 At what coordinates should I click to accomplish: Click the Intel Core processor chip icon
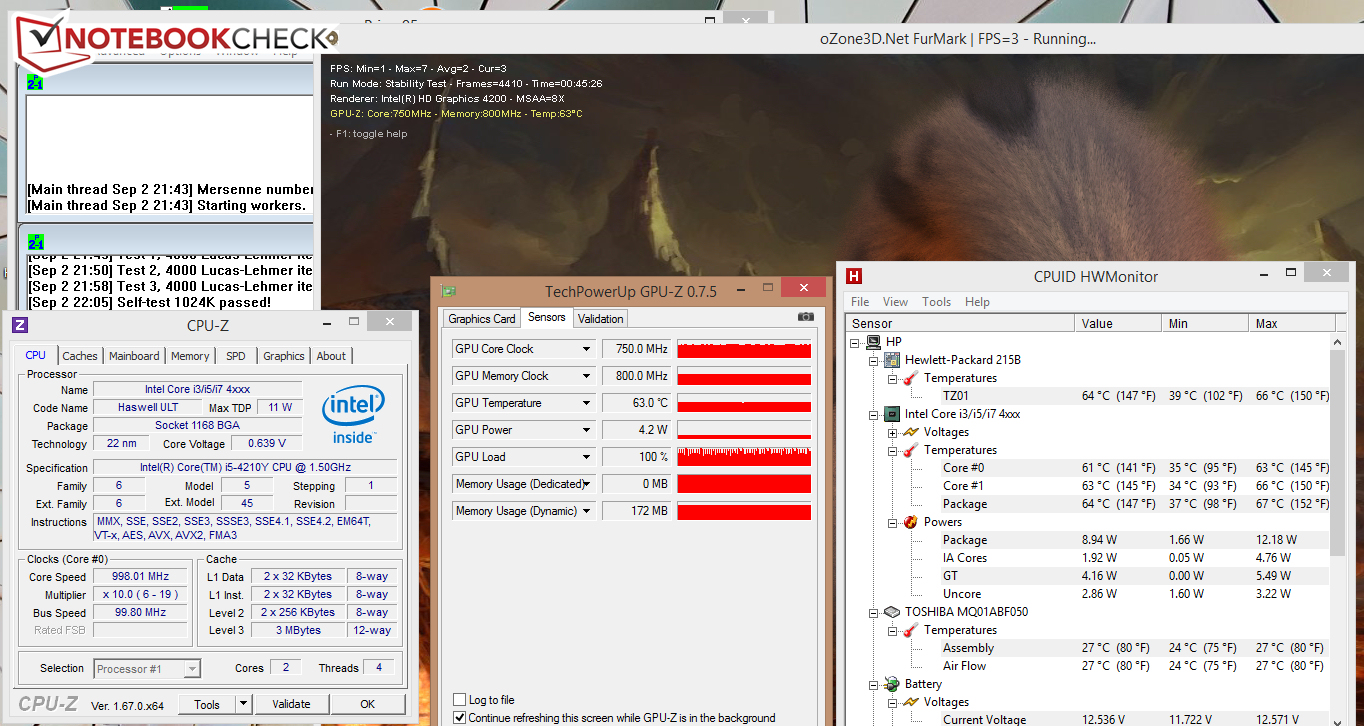click(x=892, y=414)
